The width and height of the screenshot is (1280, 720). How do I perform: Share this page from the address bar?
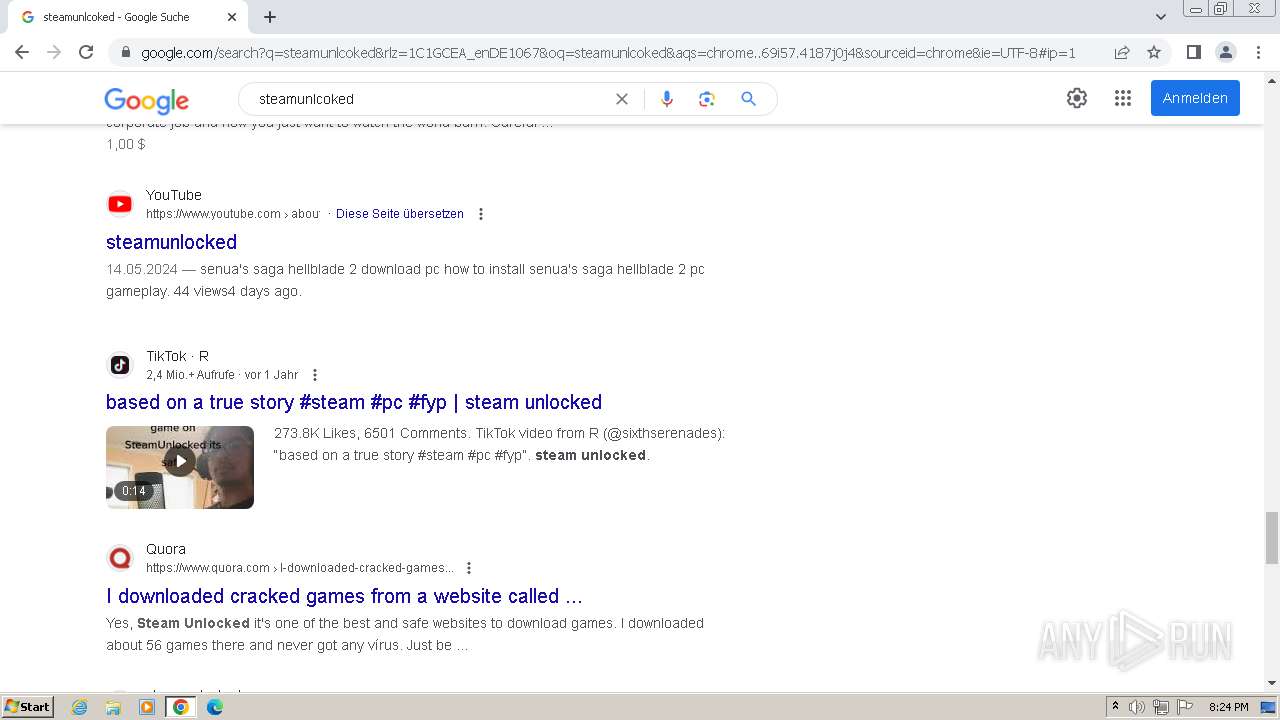(1122, 52)
